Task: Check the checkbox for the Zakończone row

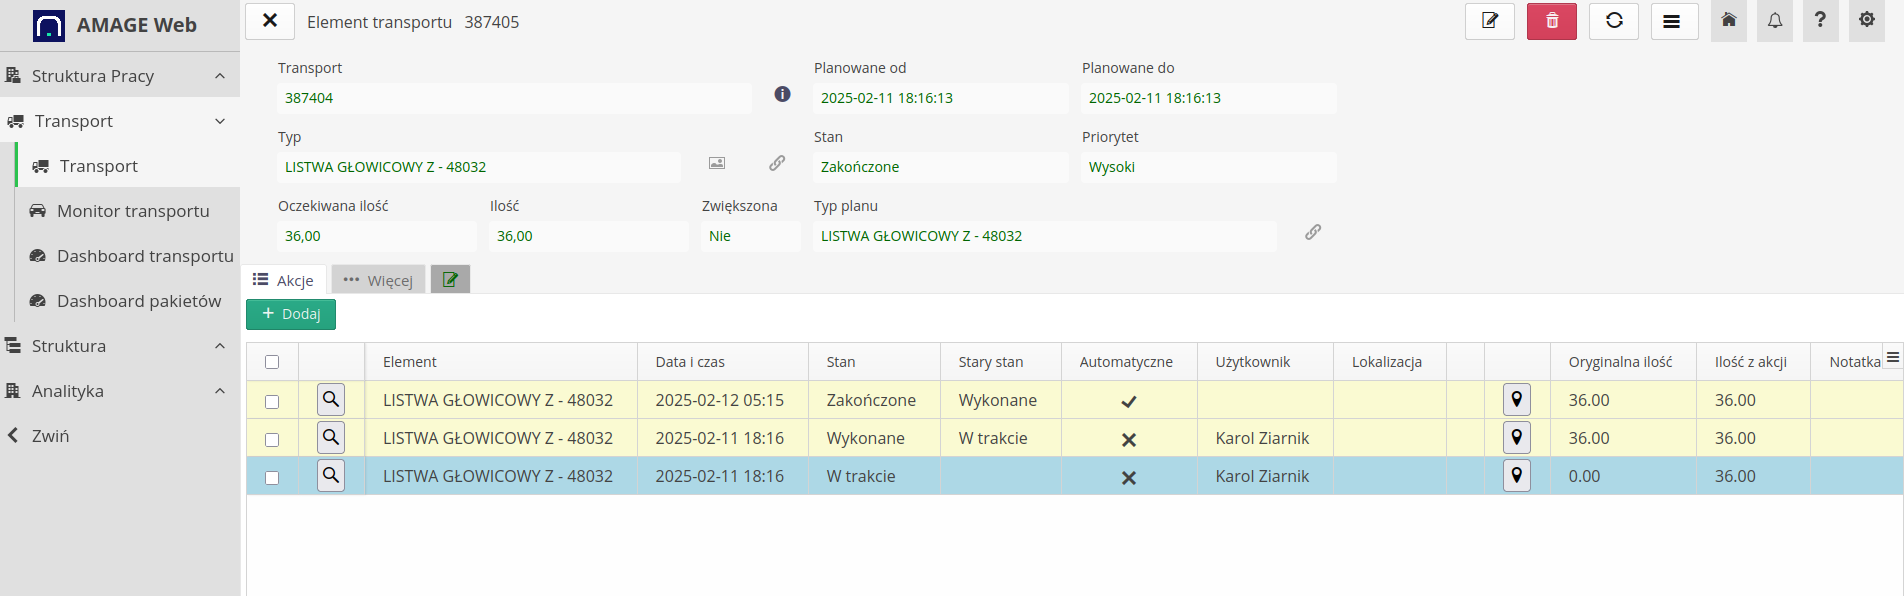Action: pyautogui.click(x=272, y=401)
